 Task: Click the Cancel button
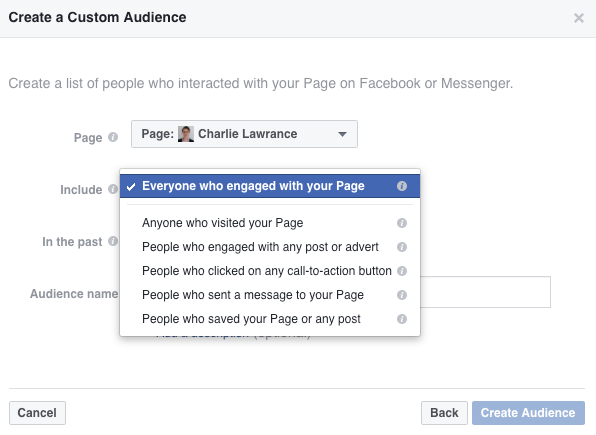pos(37,413)
